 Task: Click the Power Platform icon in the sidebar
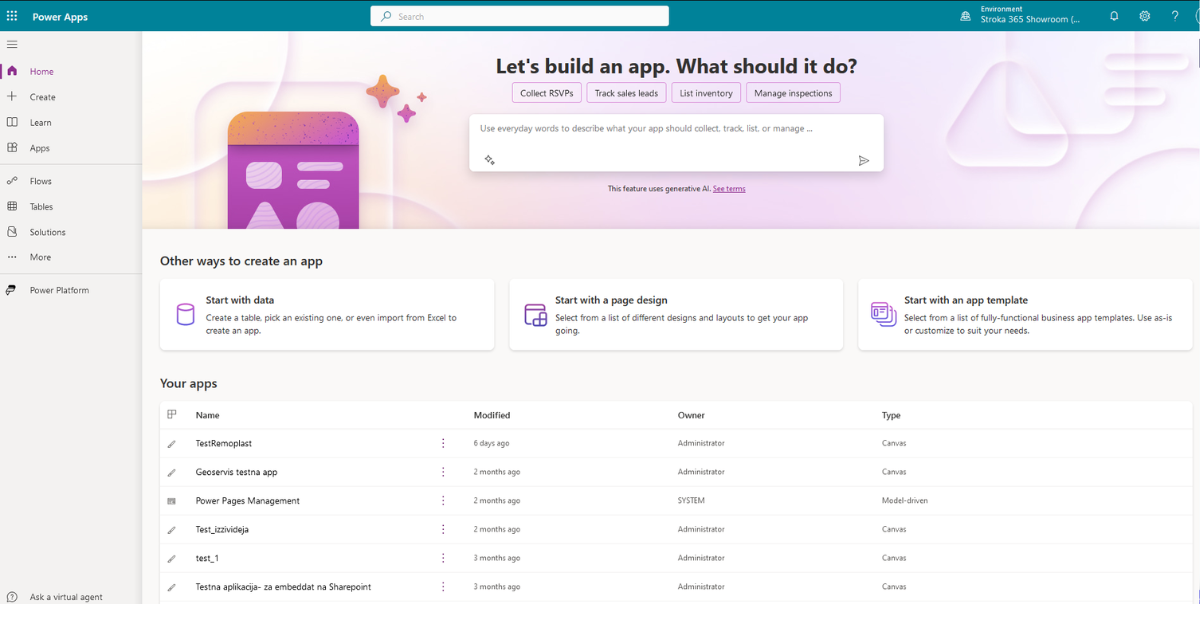coord(12,290)
